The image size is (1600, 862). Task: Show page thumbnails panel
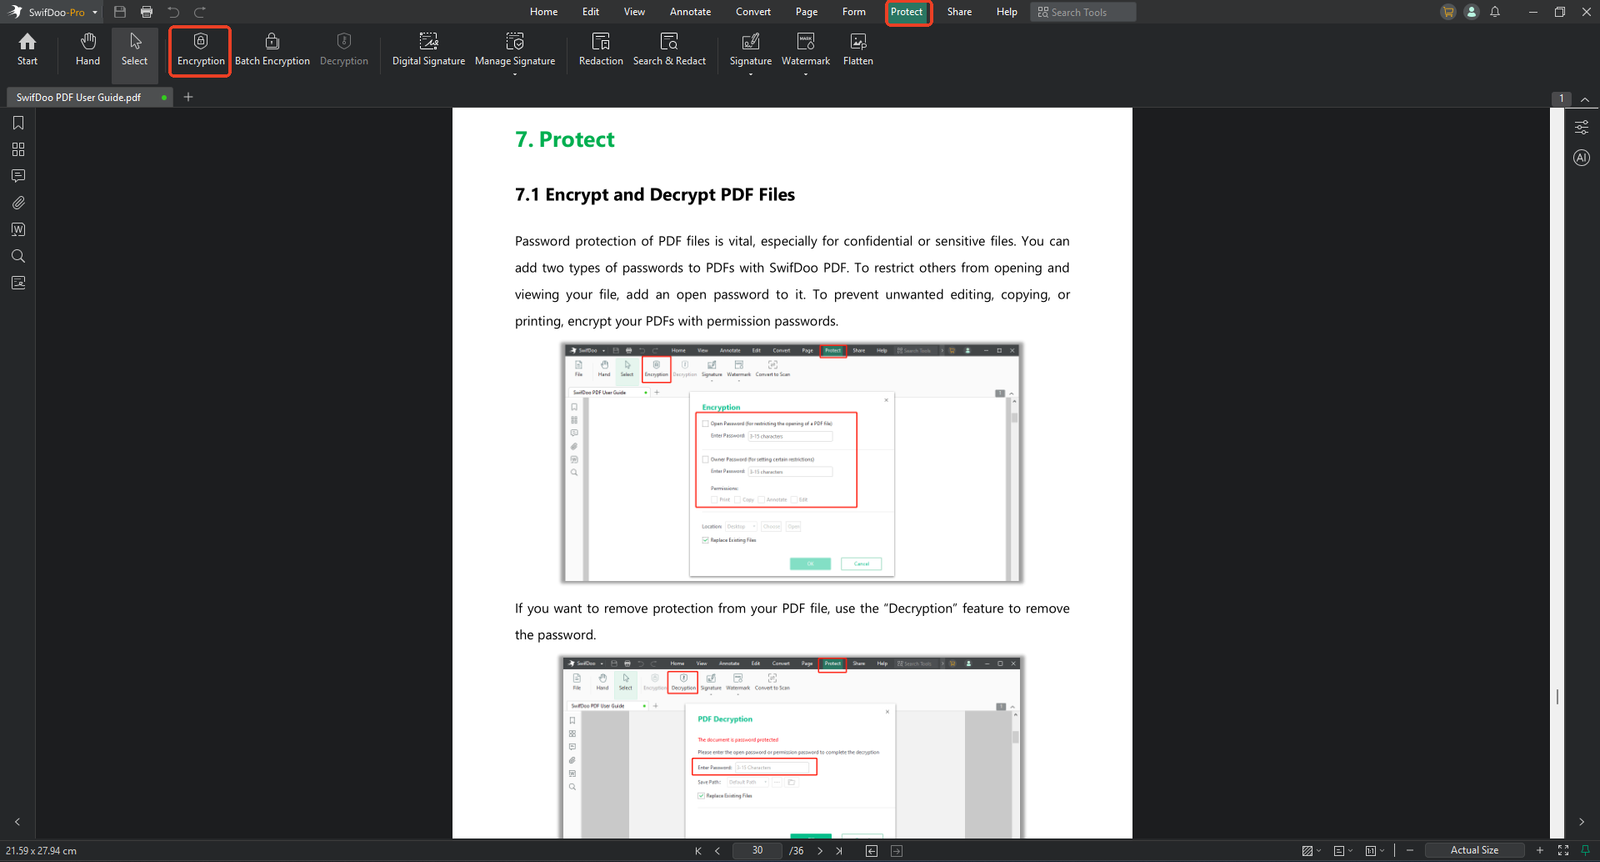point(18,149)
